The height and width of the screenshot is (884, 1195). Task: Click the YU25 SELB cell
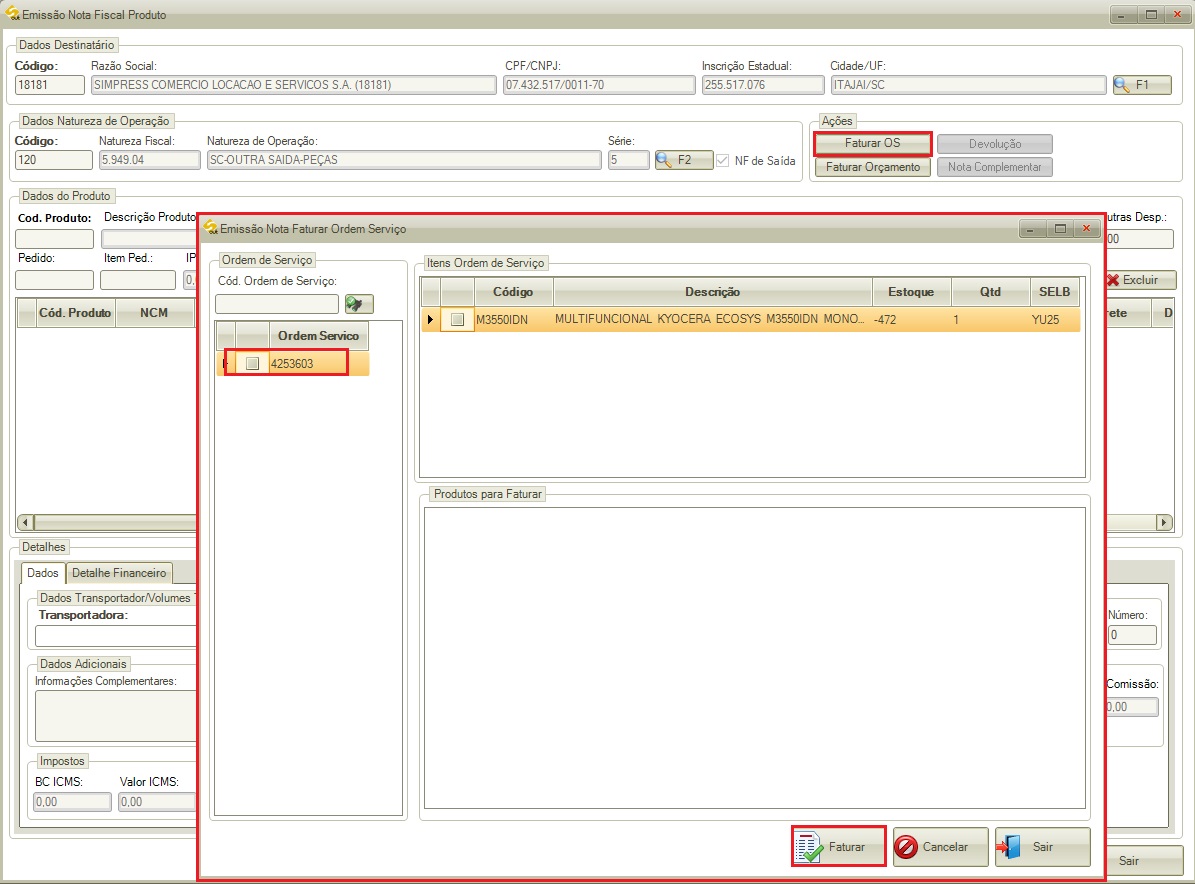pyautogui.click(x=1055, y=319)
